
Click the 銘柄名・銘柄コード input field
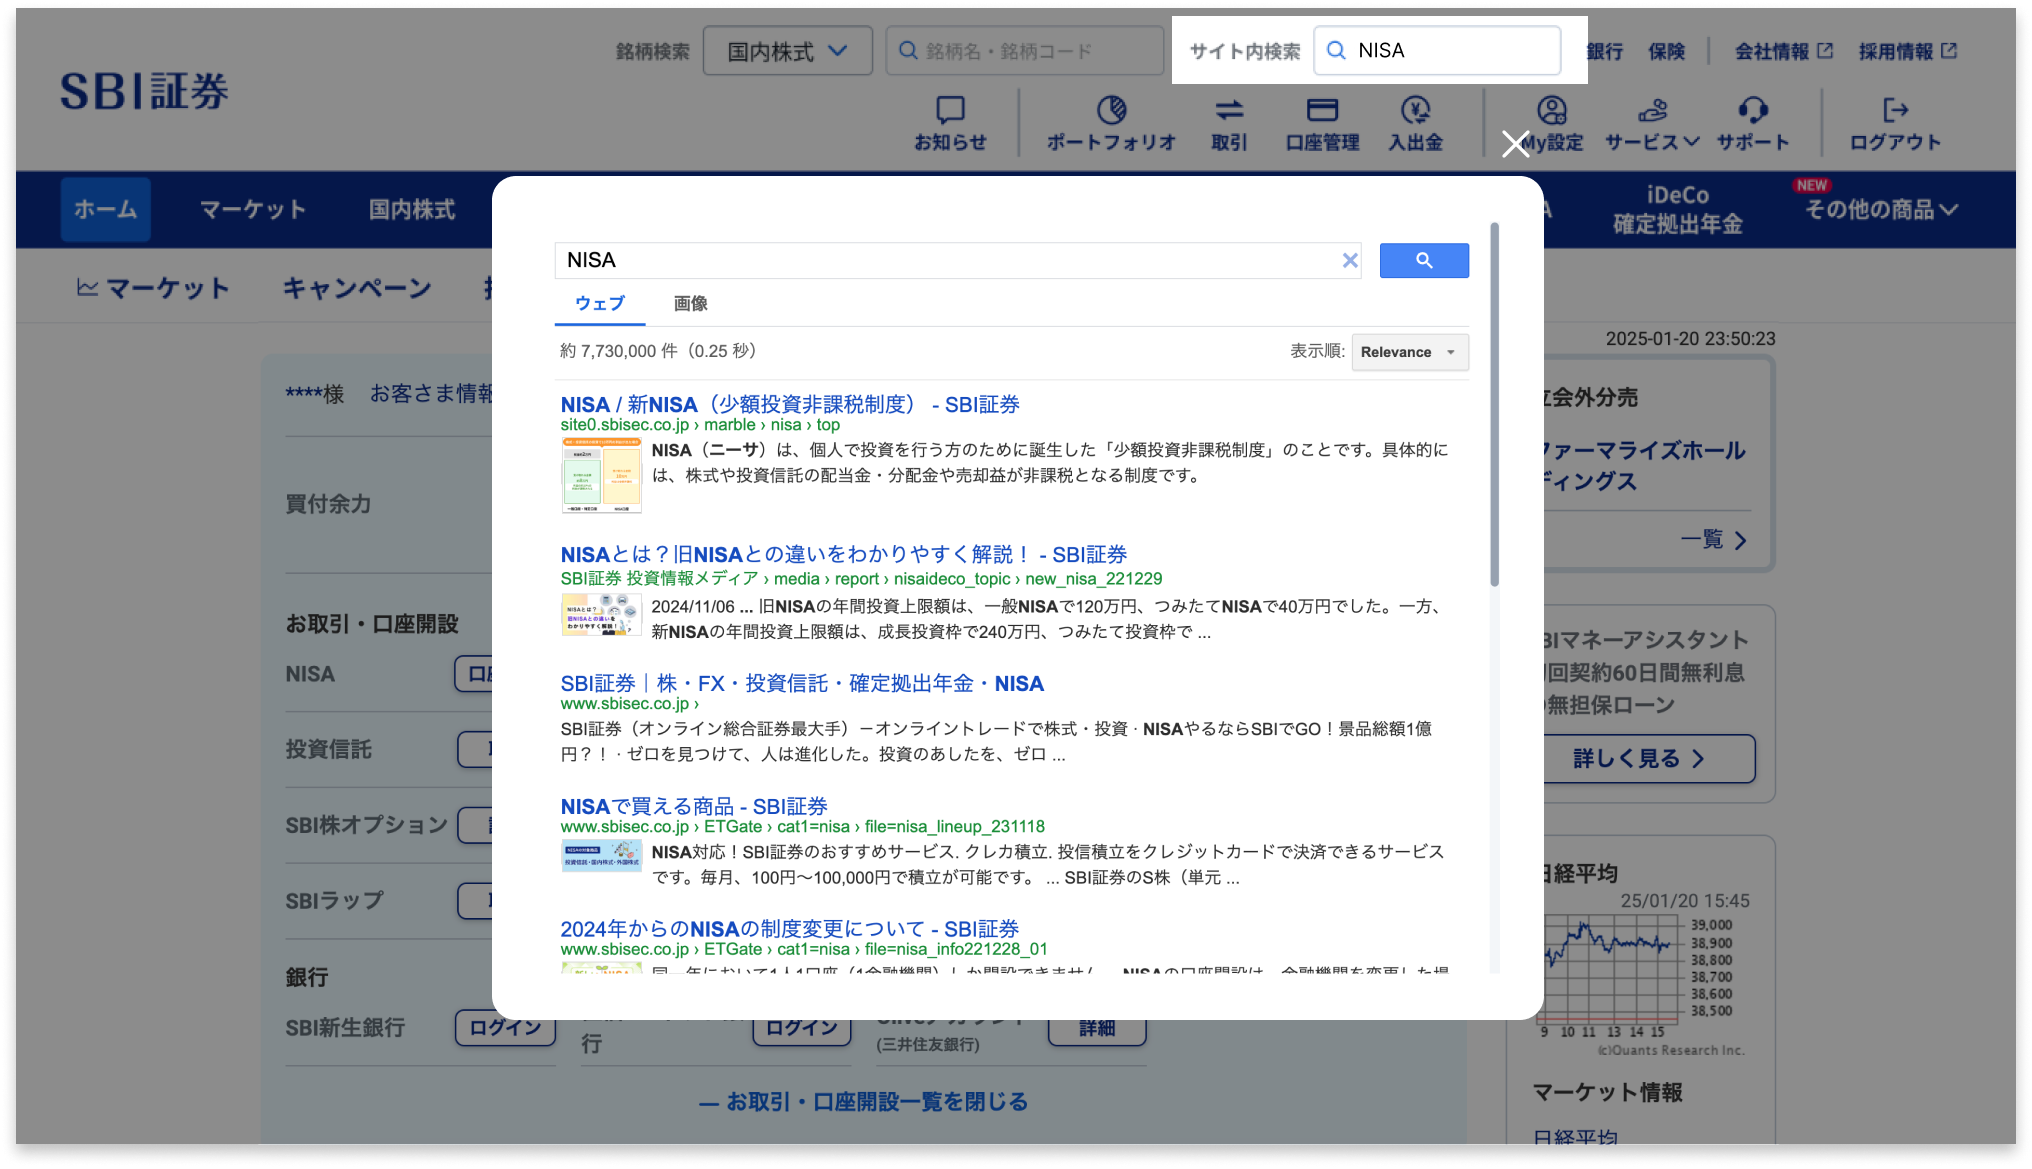tap(1024, 51)
